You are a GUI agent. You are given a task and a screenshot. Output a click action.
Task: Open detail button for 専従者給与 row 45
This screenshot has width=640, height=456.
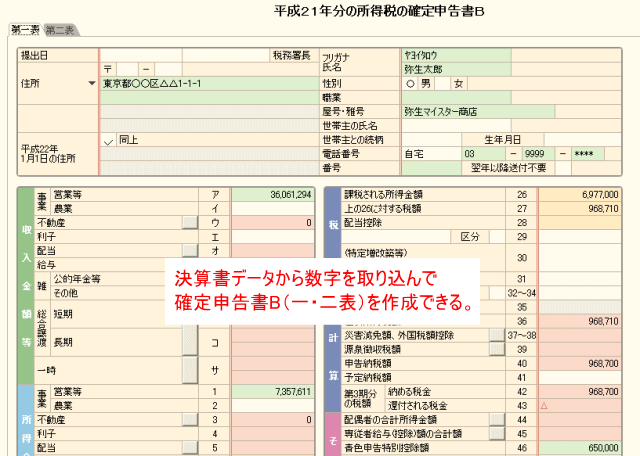[x=497, y=434]
